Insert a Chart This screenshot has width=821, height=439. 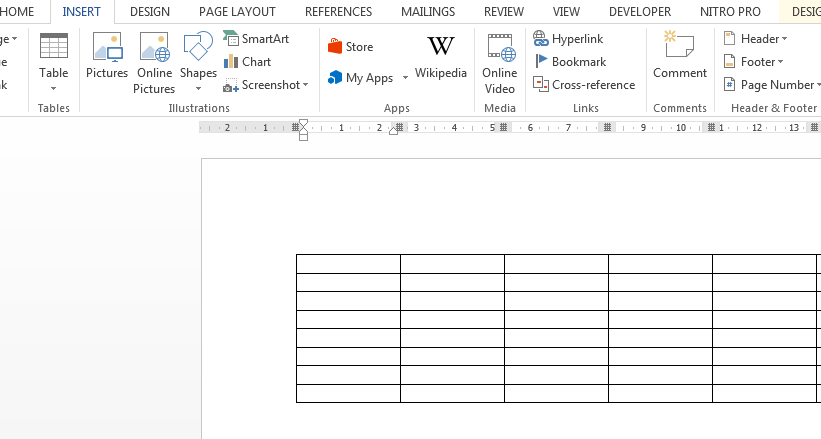[247, 62]
